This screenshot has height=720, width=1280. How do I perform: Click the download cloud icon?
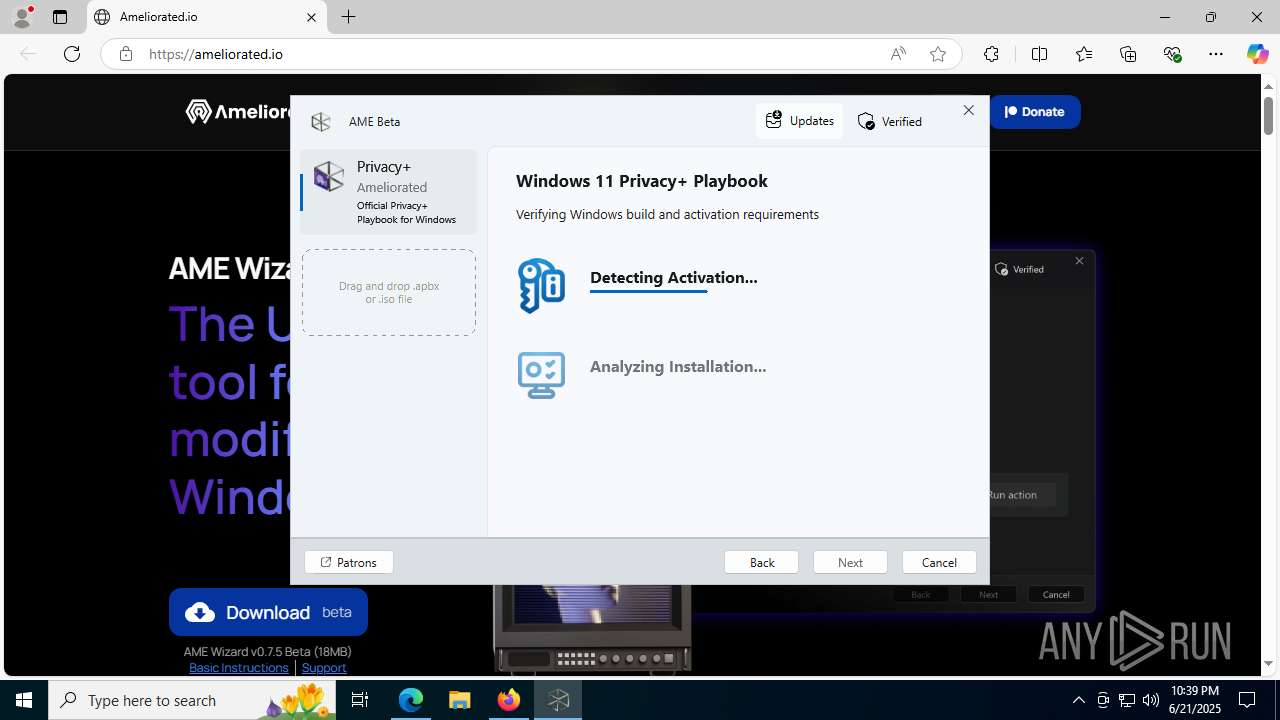(x=200, y=613)
